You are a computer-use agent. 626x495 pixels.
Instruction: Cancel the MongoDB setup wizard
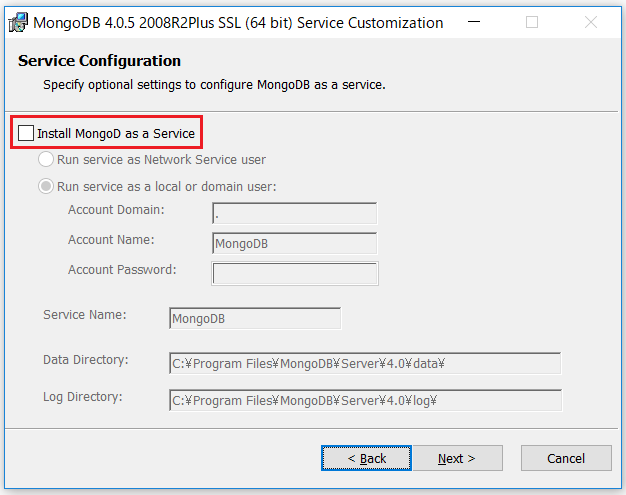click(566, 458)
